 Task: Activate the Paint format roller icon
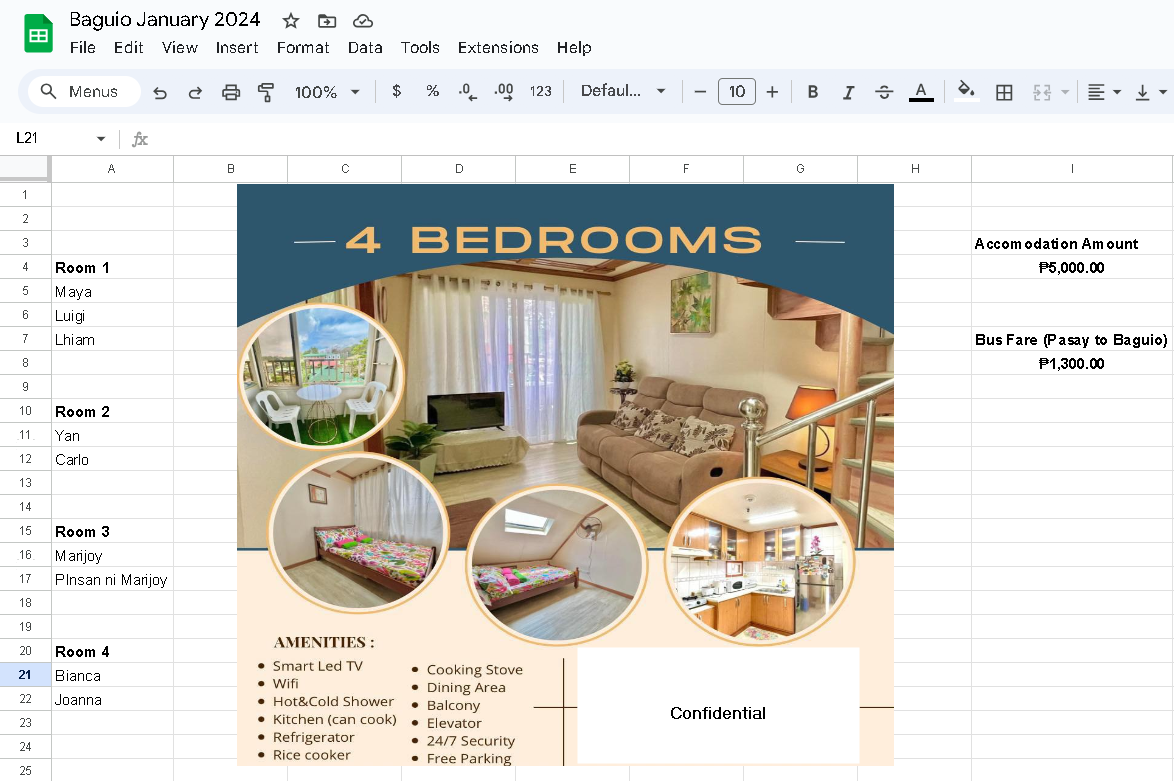[266, 92]
